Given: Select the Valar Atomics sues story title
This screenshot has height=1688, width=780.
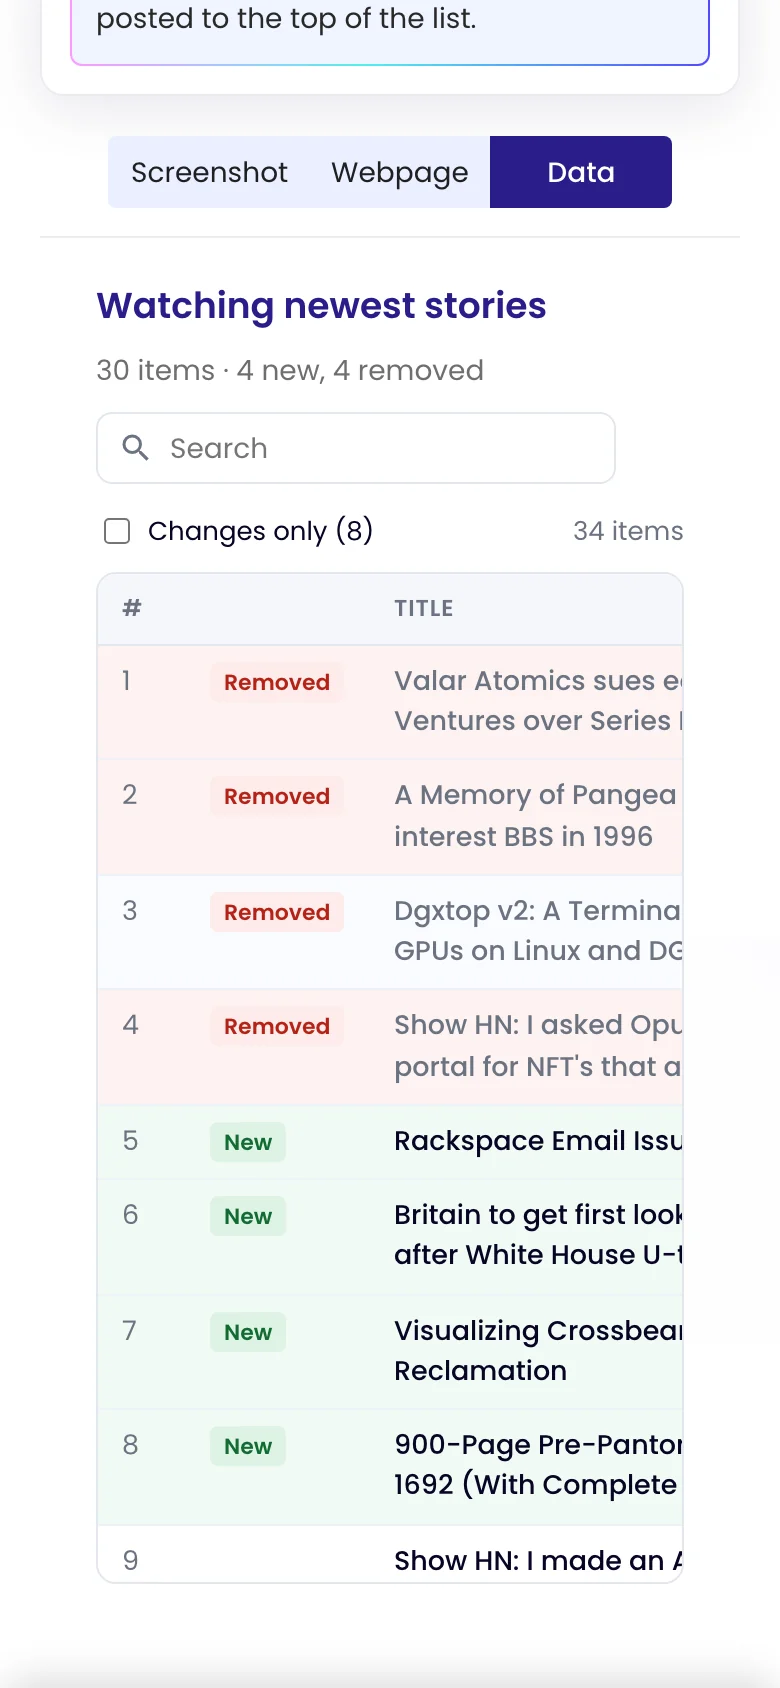Looking at the screenshot, I should click(x=538, y=701).
